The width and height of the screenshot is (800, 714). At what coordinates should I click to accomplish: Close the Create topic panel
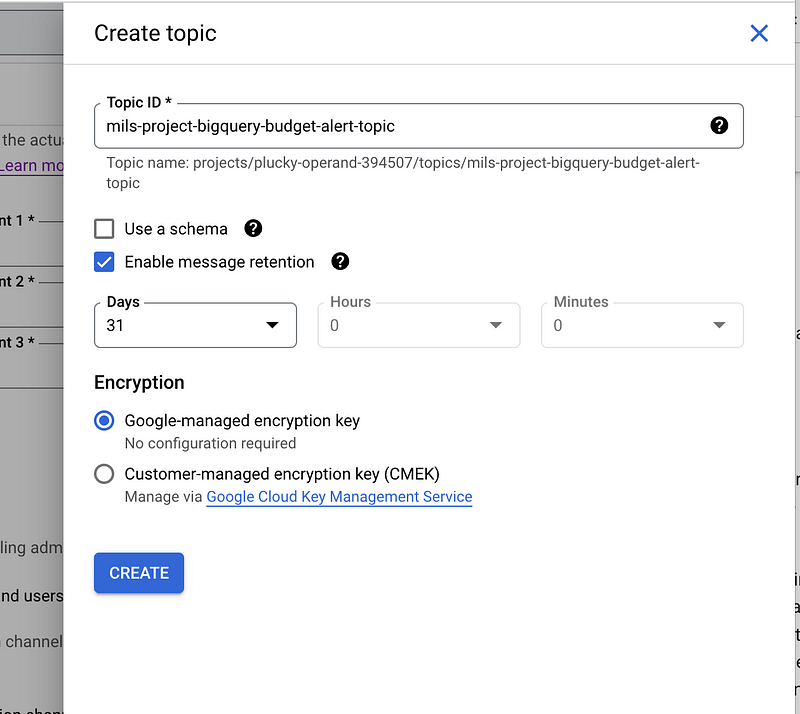(x=759, y=33)
